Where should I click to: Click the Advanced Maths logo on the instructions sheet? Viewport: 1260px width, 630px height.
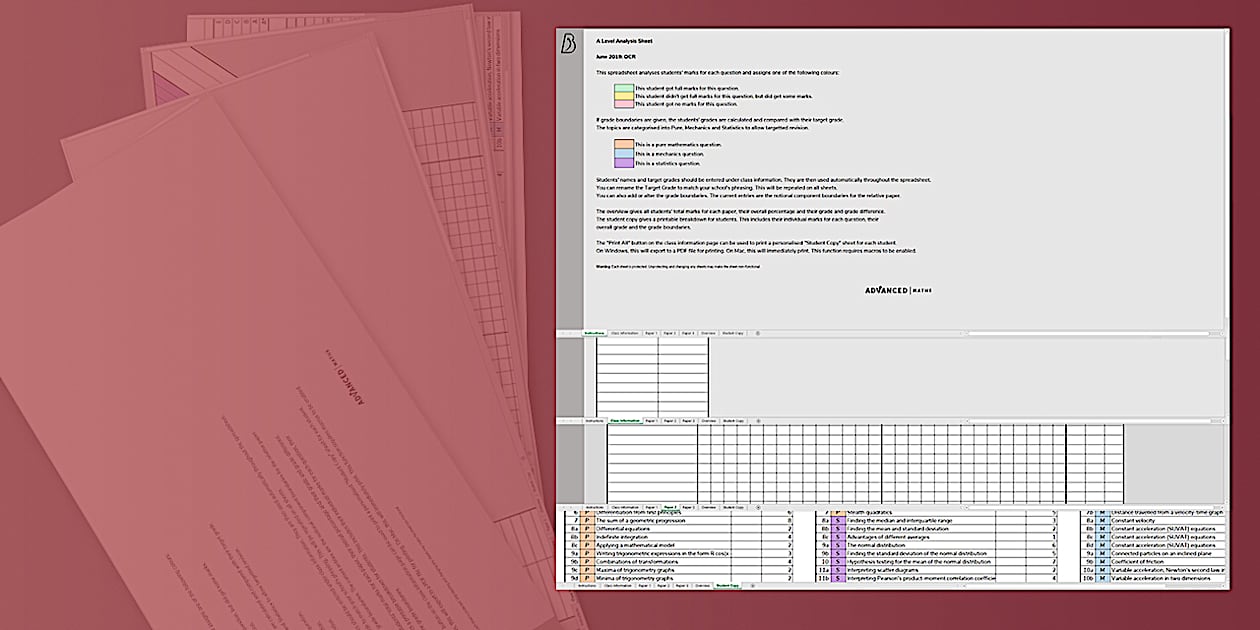[899, 290]
